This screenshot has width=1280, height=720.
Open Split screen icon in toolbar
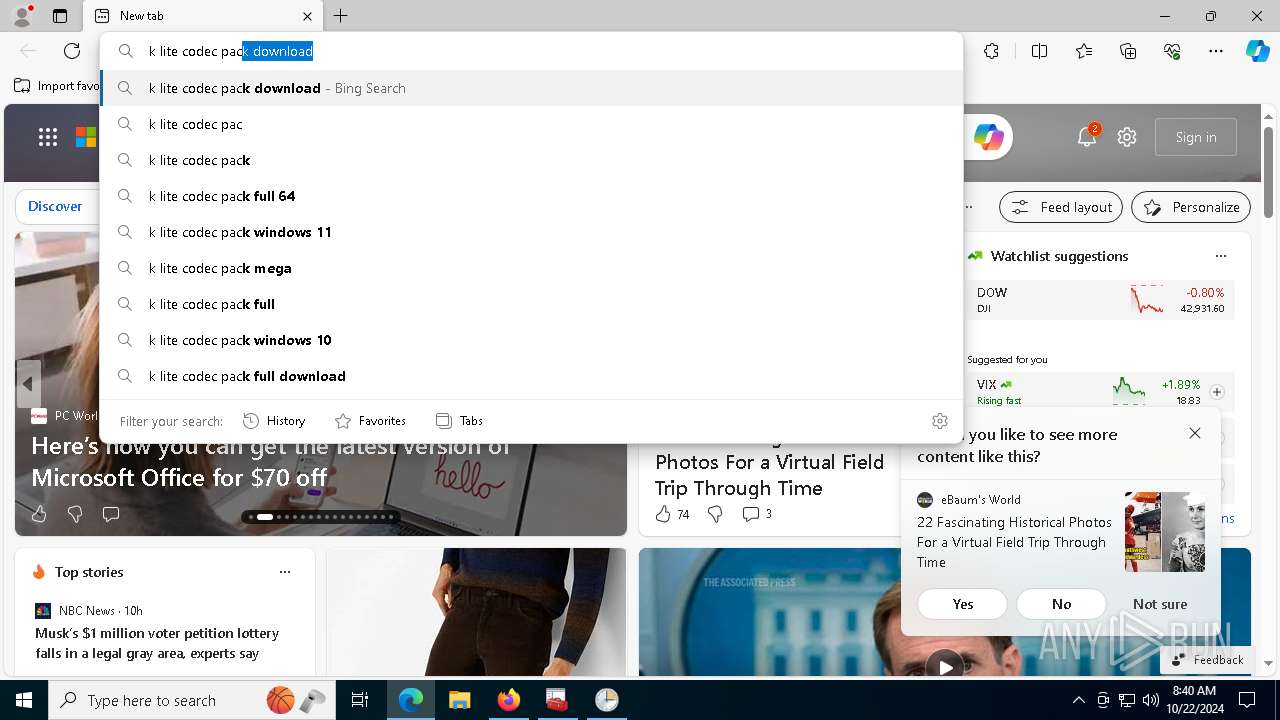tap(1039, 51)
